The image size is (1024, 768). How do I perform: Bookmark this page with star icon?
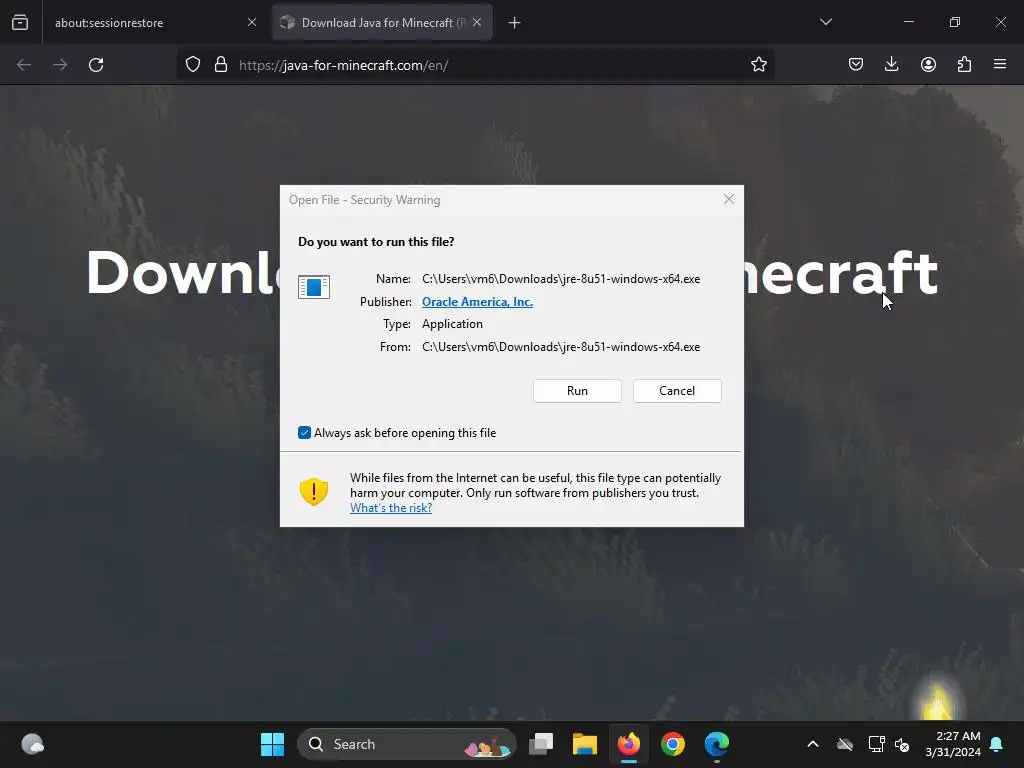tap(759, 65)
